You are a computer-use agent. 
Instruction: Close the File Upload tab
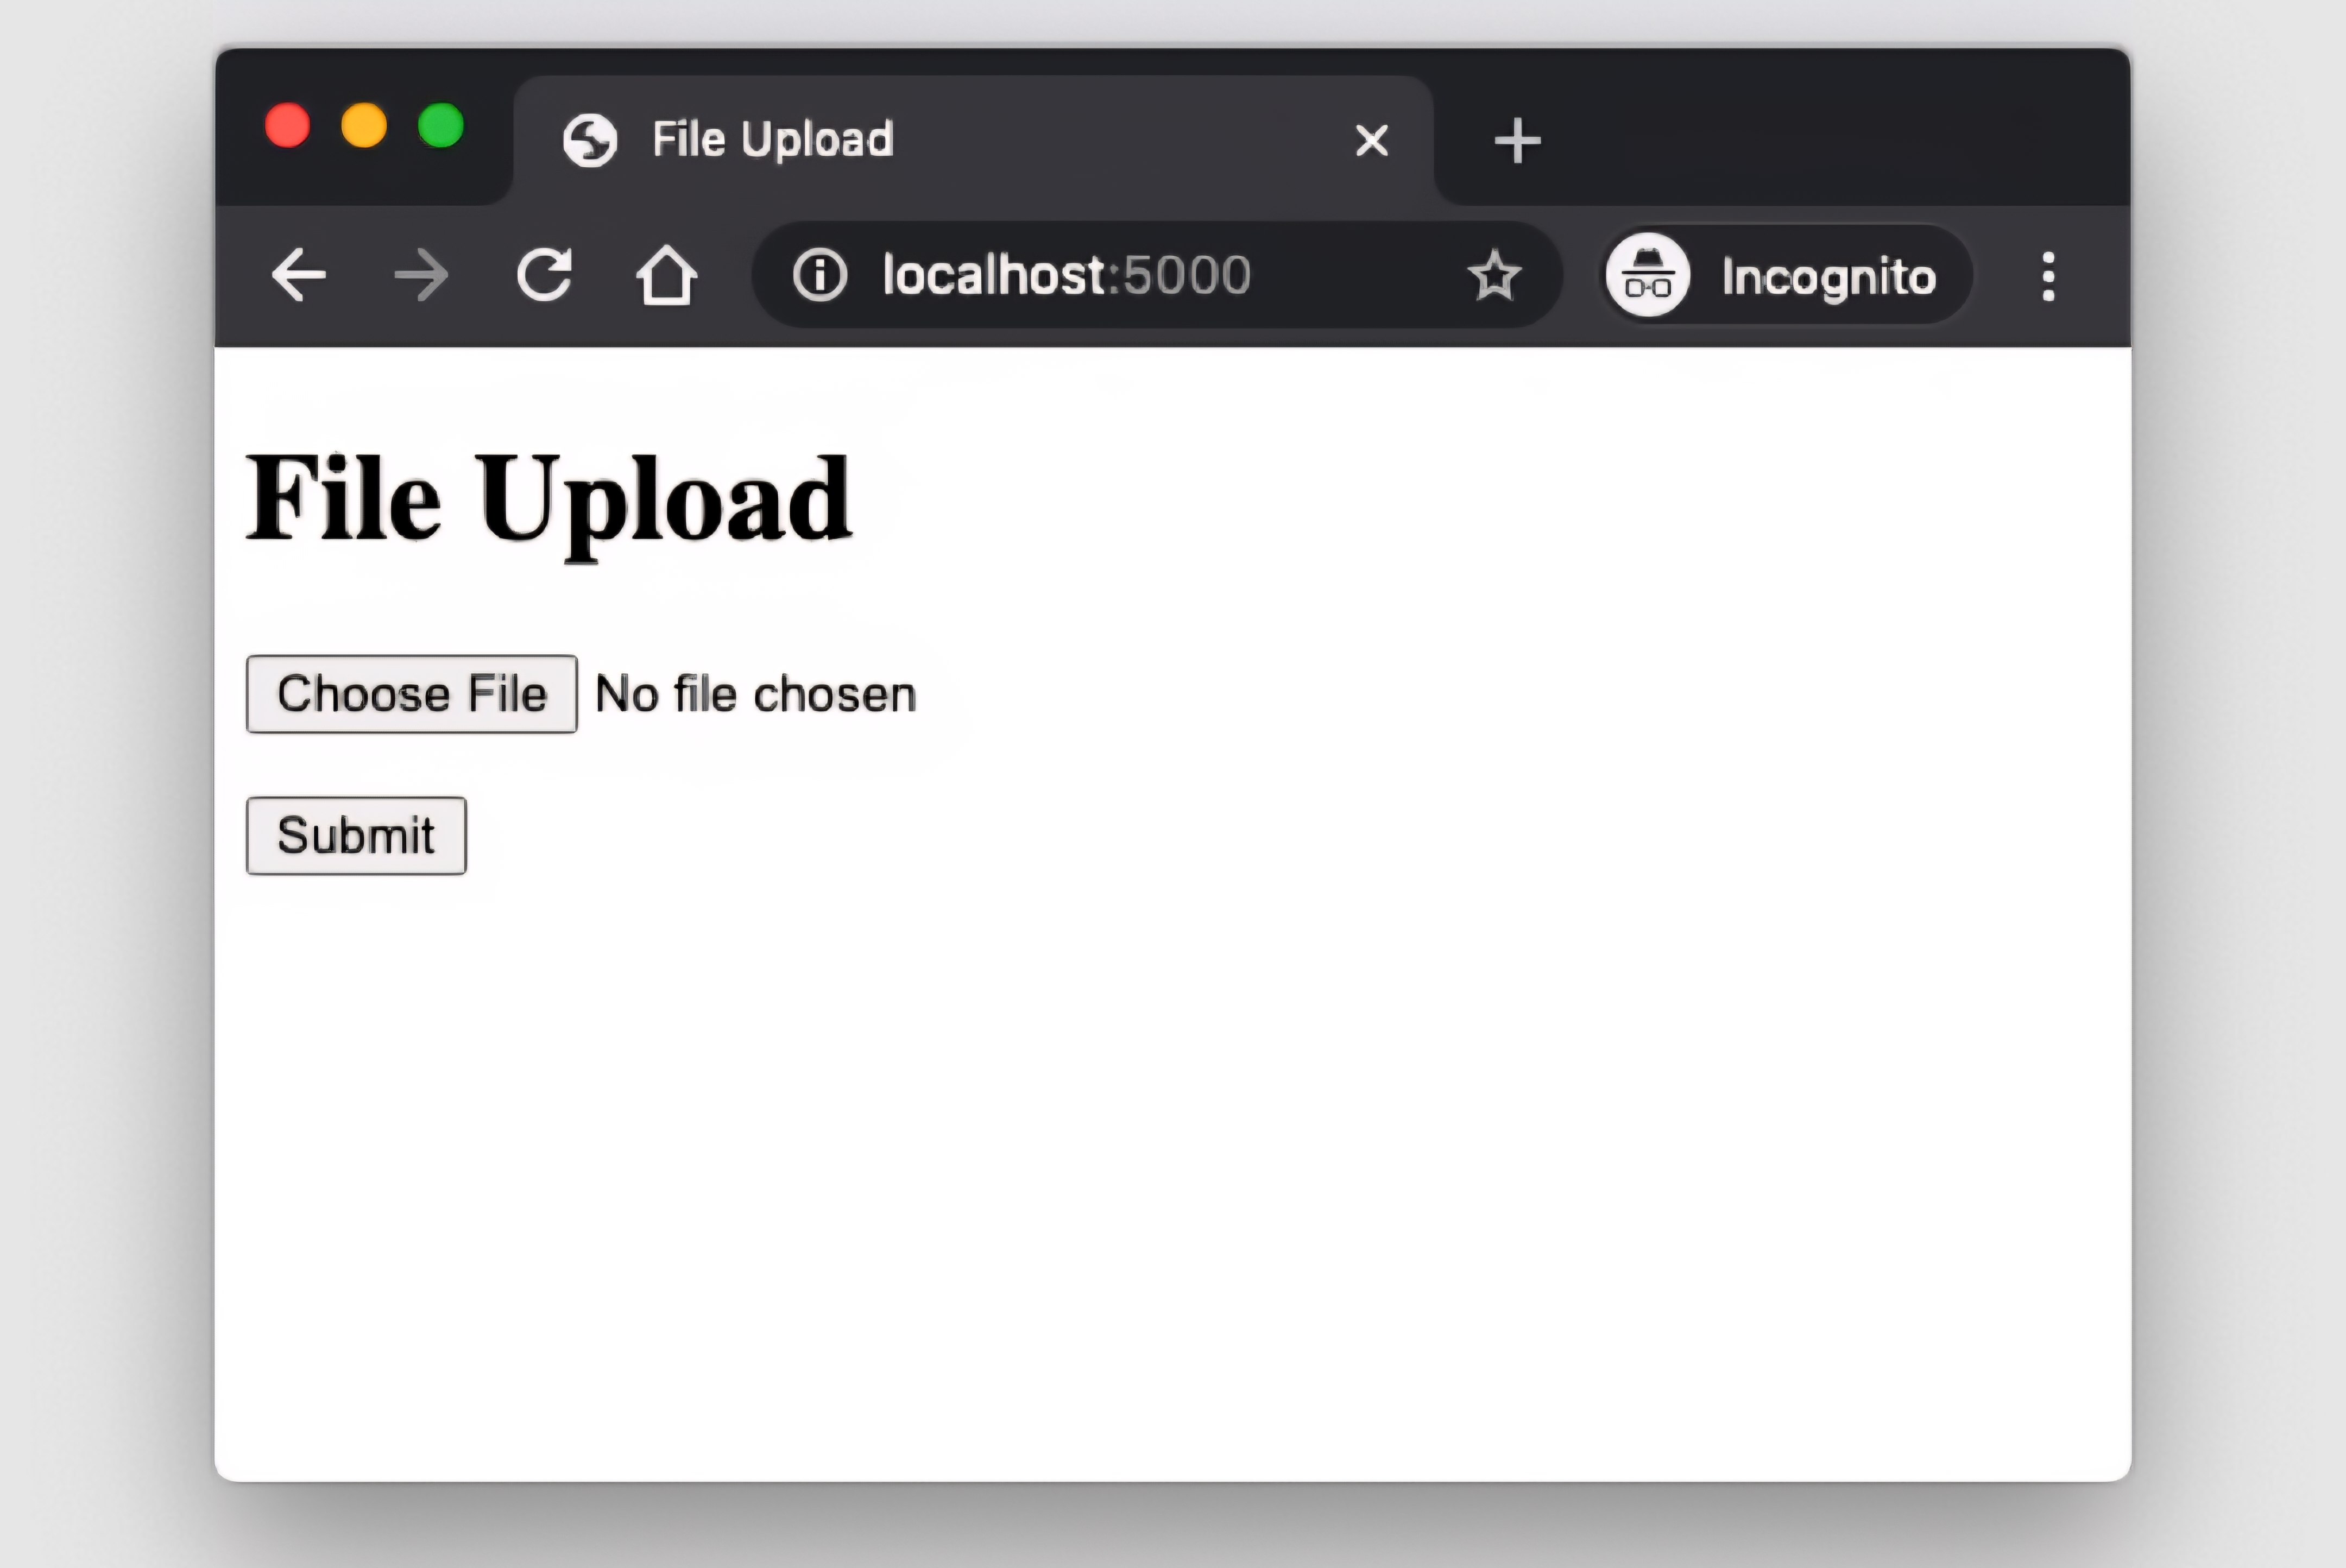pyautogui.click(x=1372, y=140)
